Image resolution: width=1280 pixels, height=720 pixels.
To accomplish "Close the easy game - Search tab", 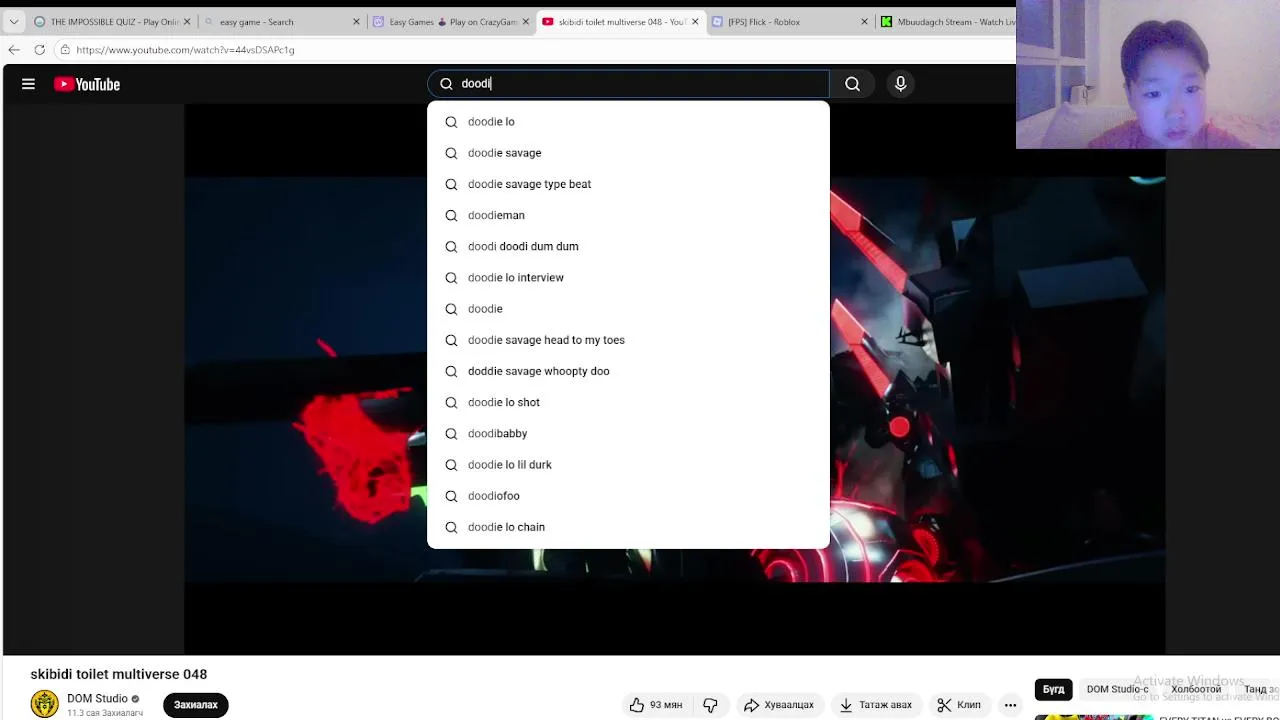I will pos(356,21).
